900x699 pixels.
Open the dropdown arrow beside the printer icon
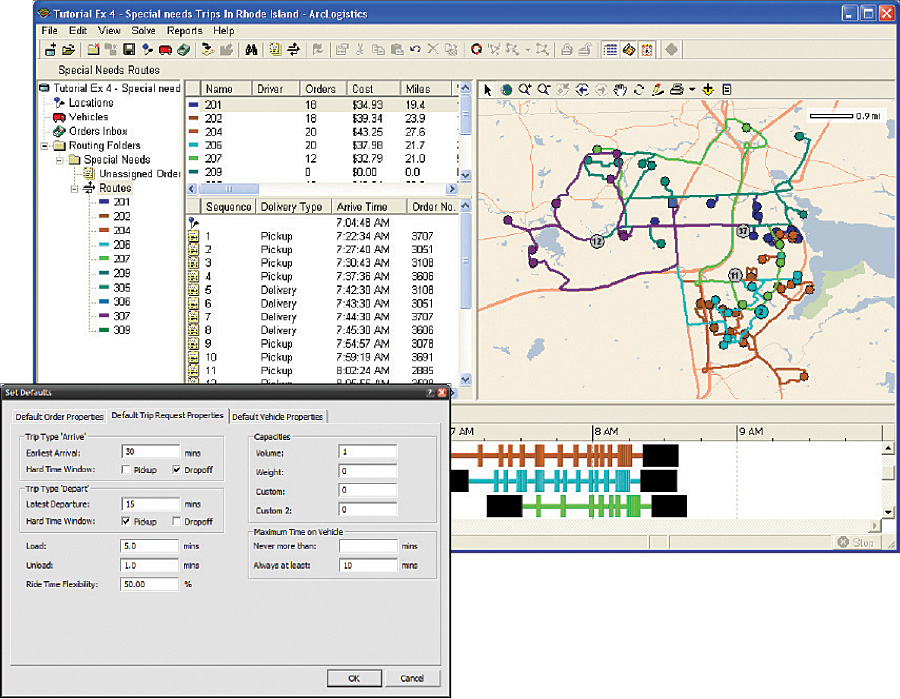point(691,89)
